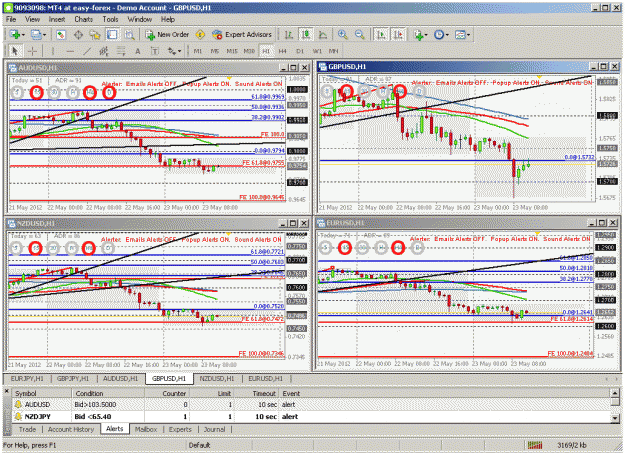Switch to the NZDUSD,H1 chart tab
Image resolution: width=625 pixels, height=453 pixels.
point(217,378)
